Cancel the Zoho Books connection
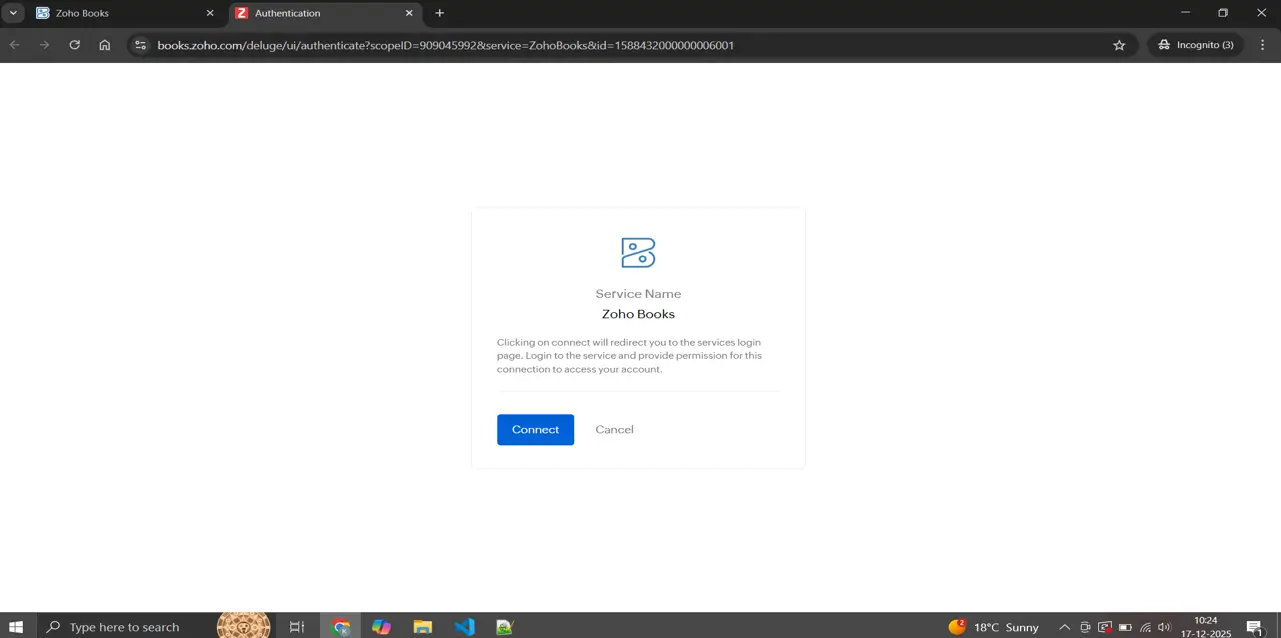This screenshot has width=1281, height=638. pyautogui.click(x=614, y=429)
